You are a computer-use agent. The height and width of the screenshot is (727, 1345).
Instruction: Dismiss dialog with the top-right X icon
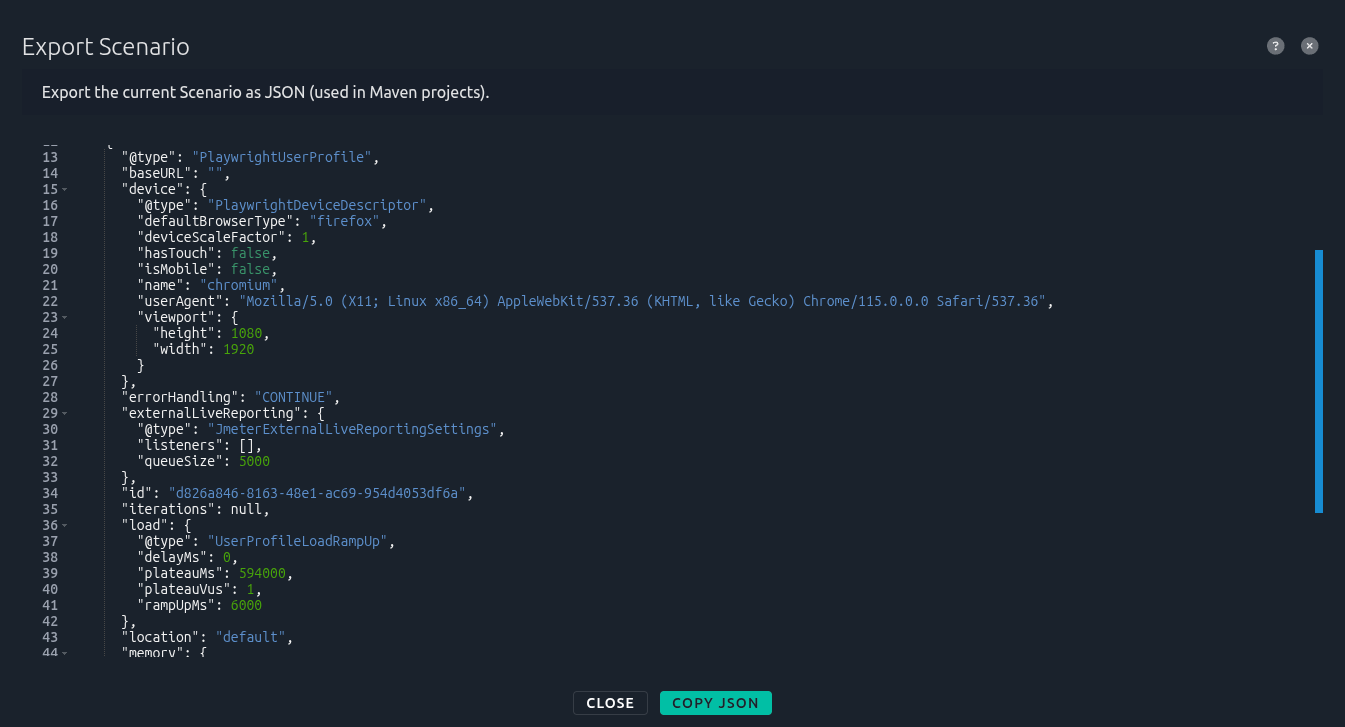pos(1309,46)
